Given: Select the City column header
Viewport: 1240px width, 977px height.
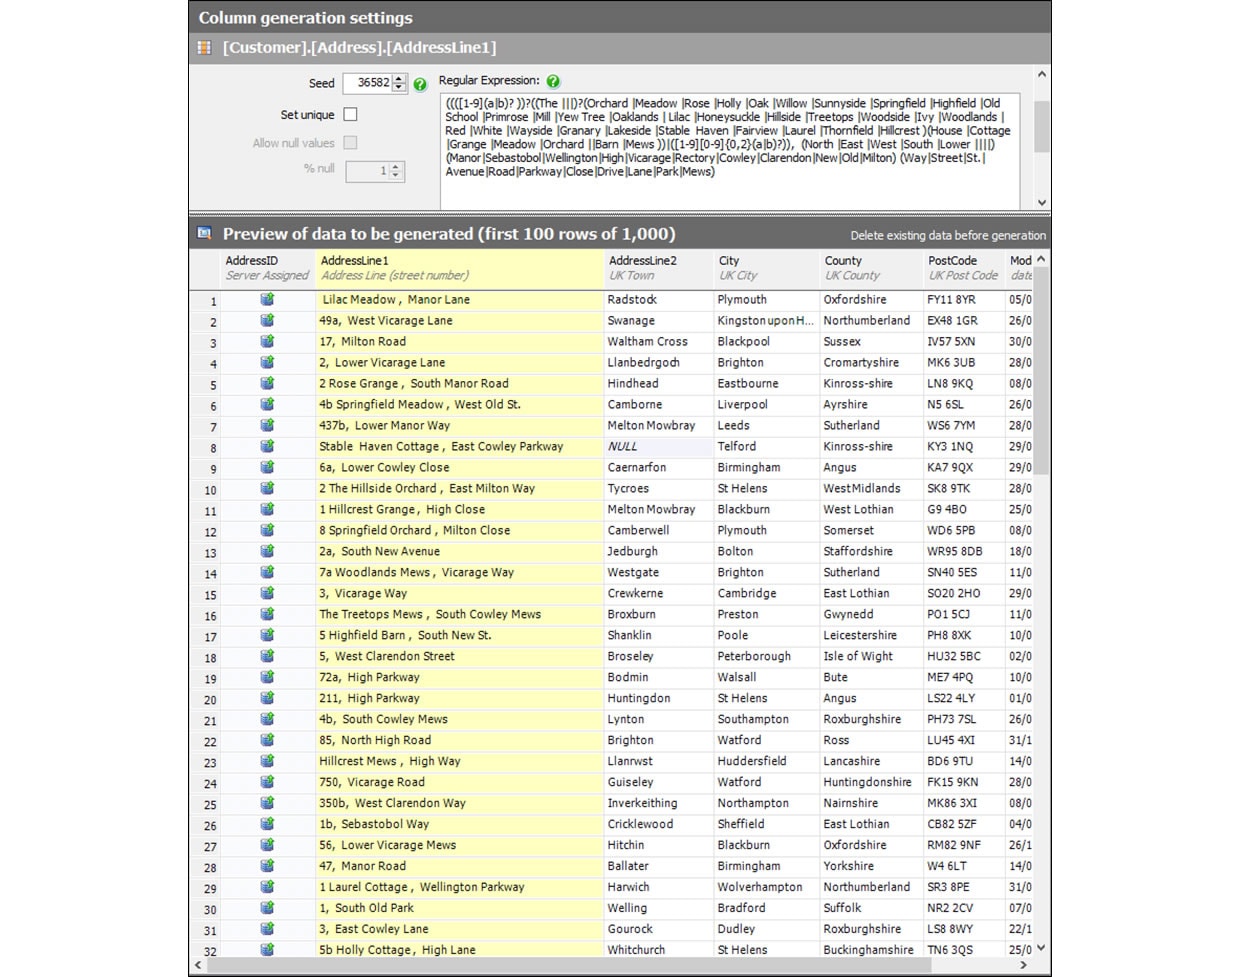Looking at the screenshot, I should point(767,268).
